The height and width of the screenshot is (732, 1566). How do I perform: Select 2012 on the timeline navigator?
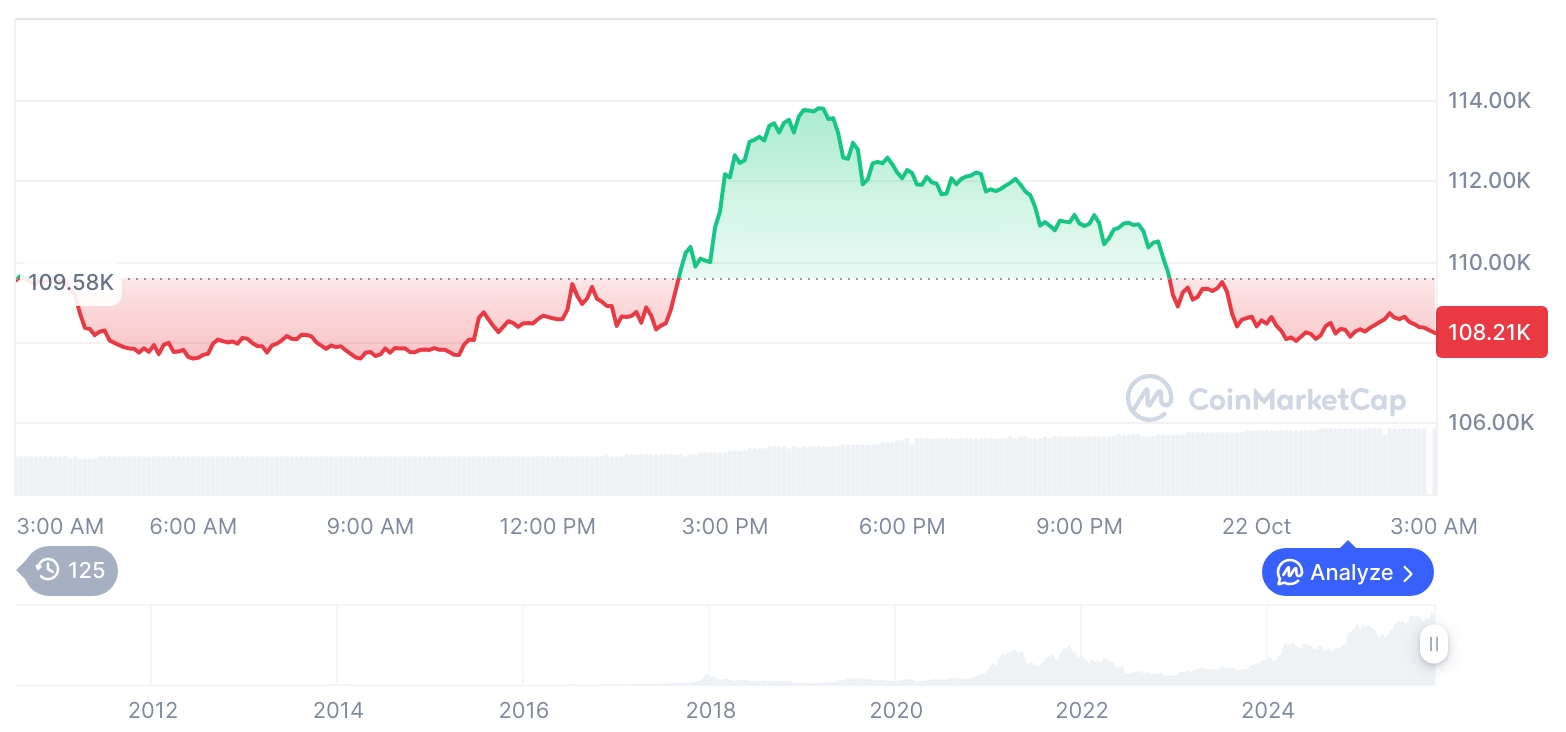(x=153, y=711)
